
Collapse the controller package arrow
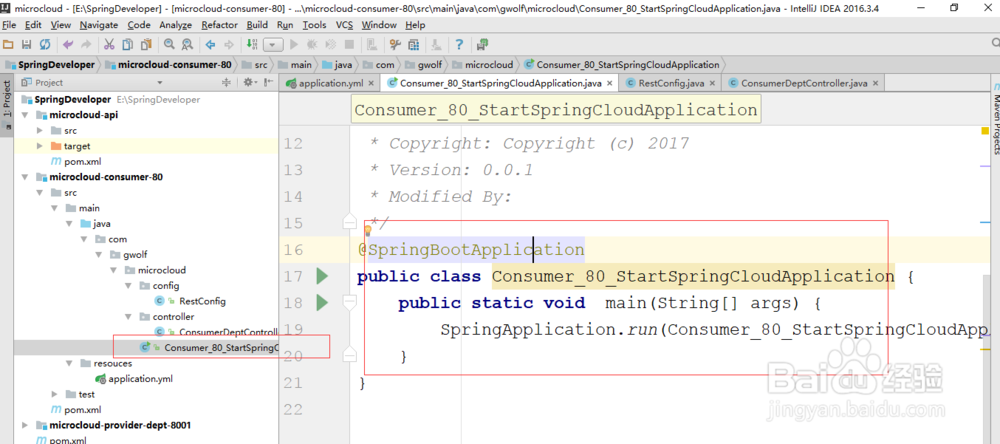pyautogui.click(x=128, y=317)
